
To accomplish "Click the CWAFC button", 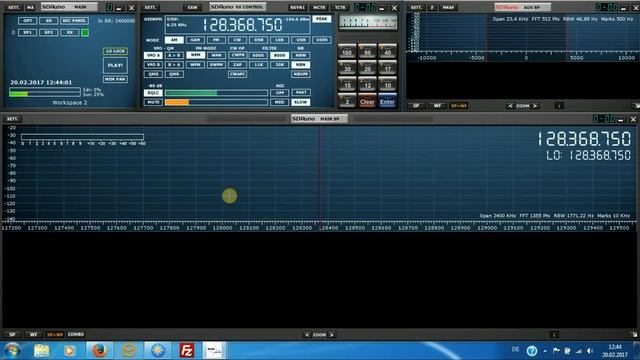I will [x=238, y=74].
